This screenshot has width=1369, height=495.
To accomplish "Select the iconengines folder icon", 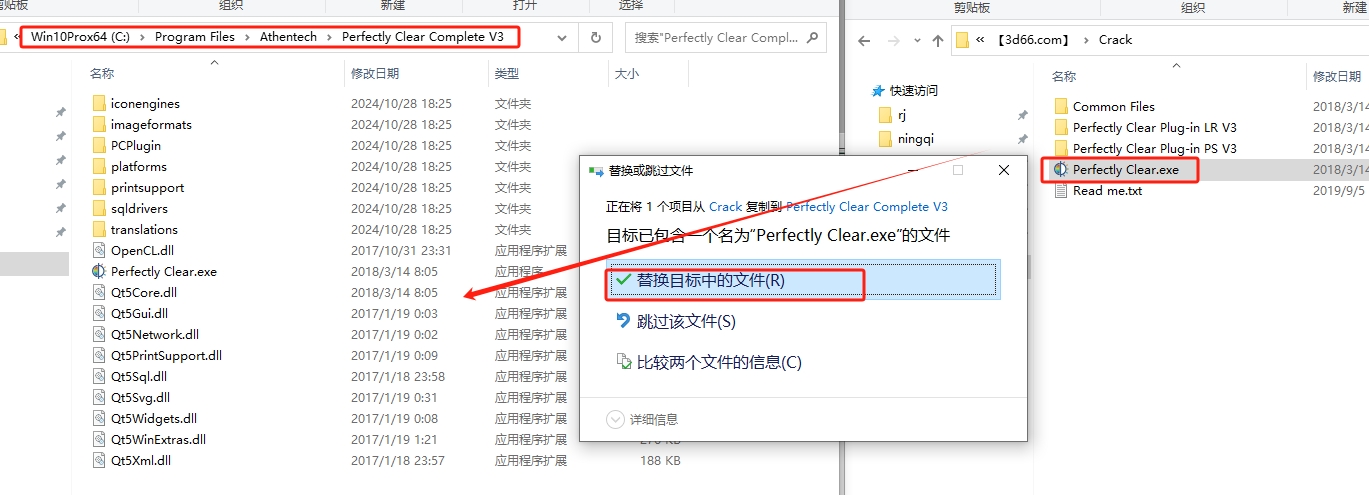I will coord(98,103).
